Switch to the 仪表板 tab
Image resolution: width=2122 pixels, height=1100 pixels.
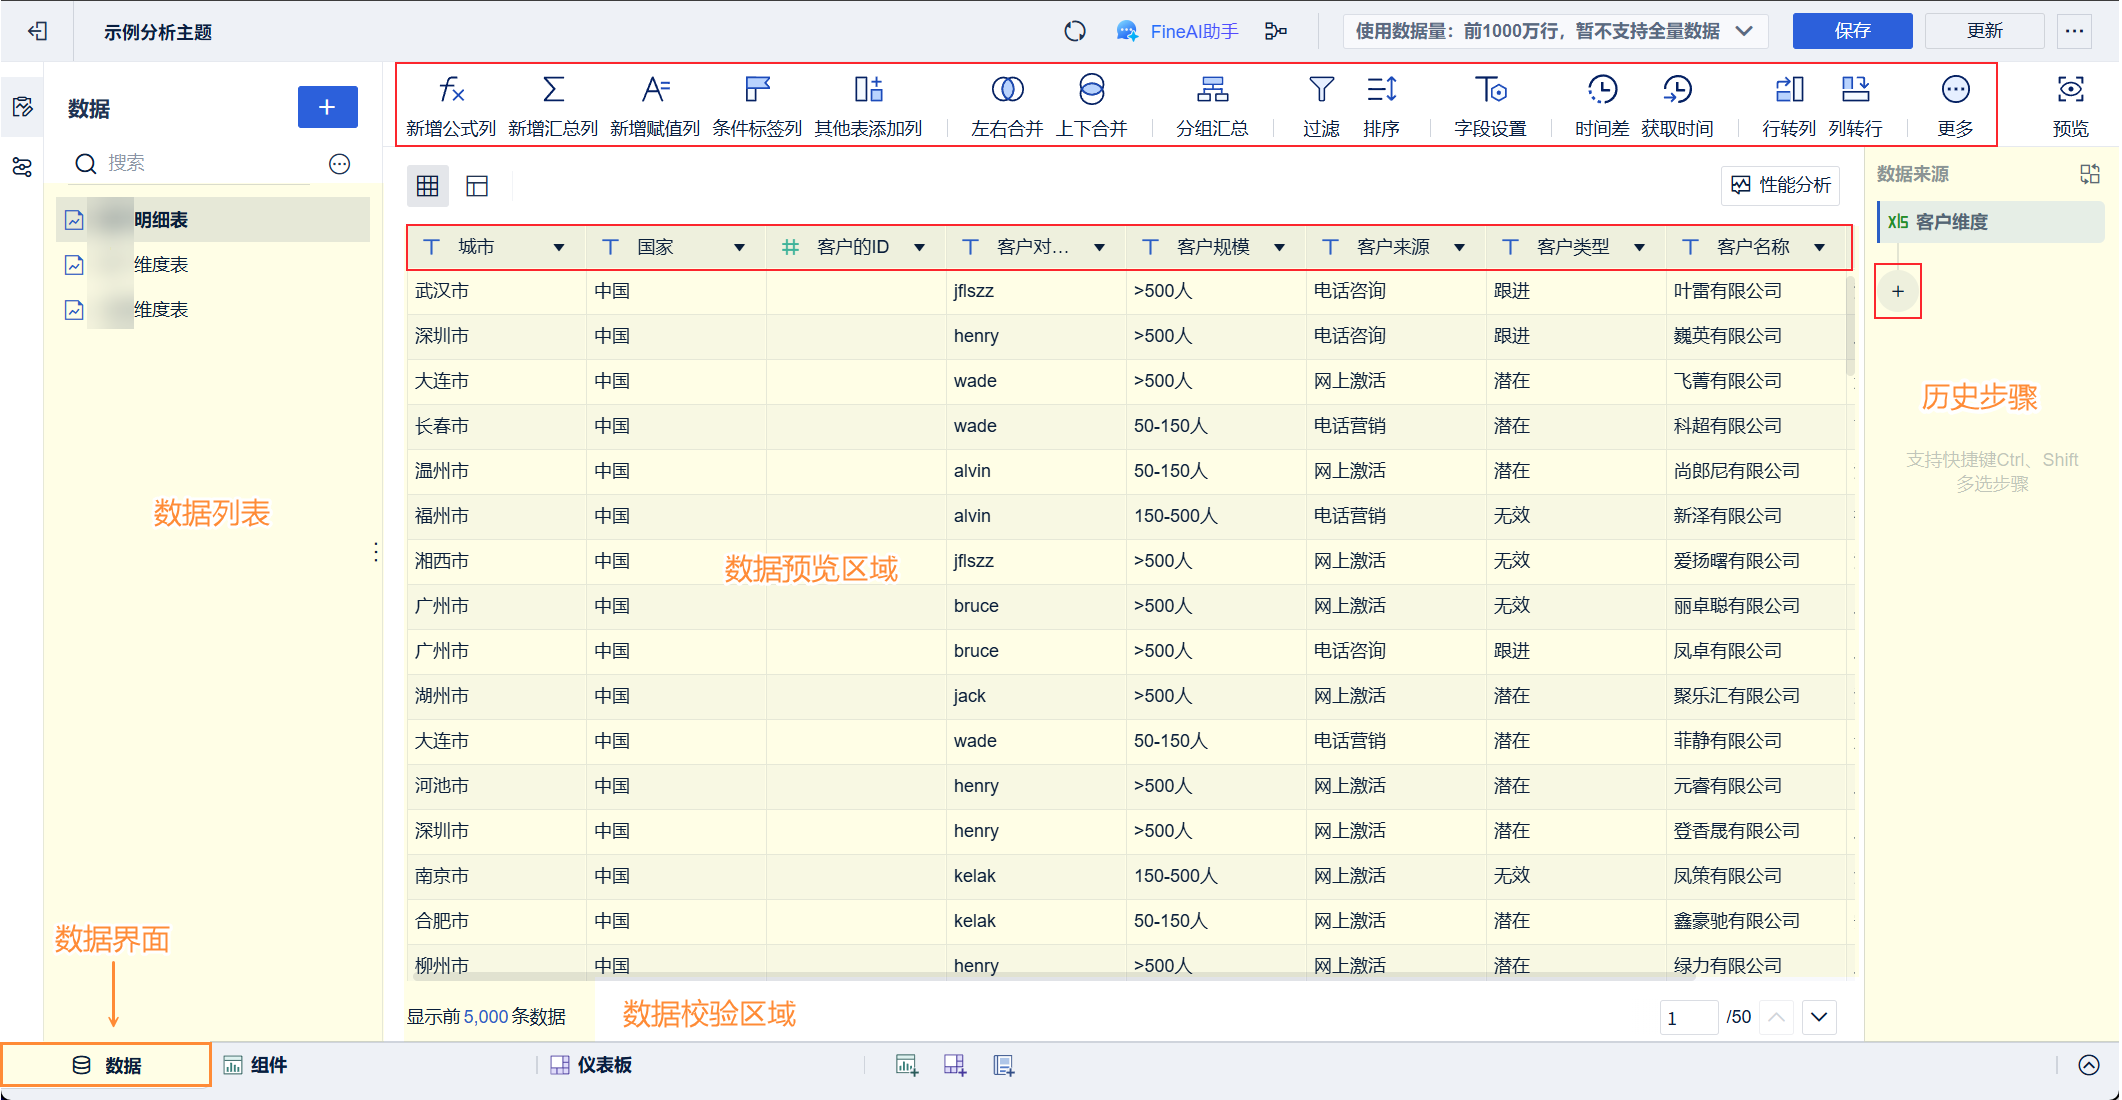click(x=592, y=1065)
